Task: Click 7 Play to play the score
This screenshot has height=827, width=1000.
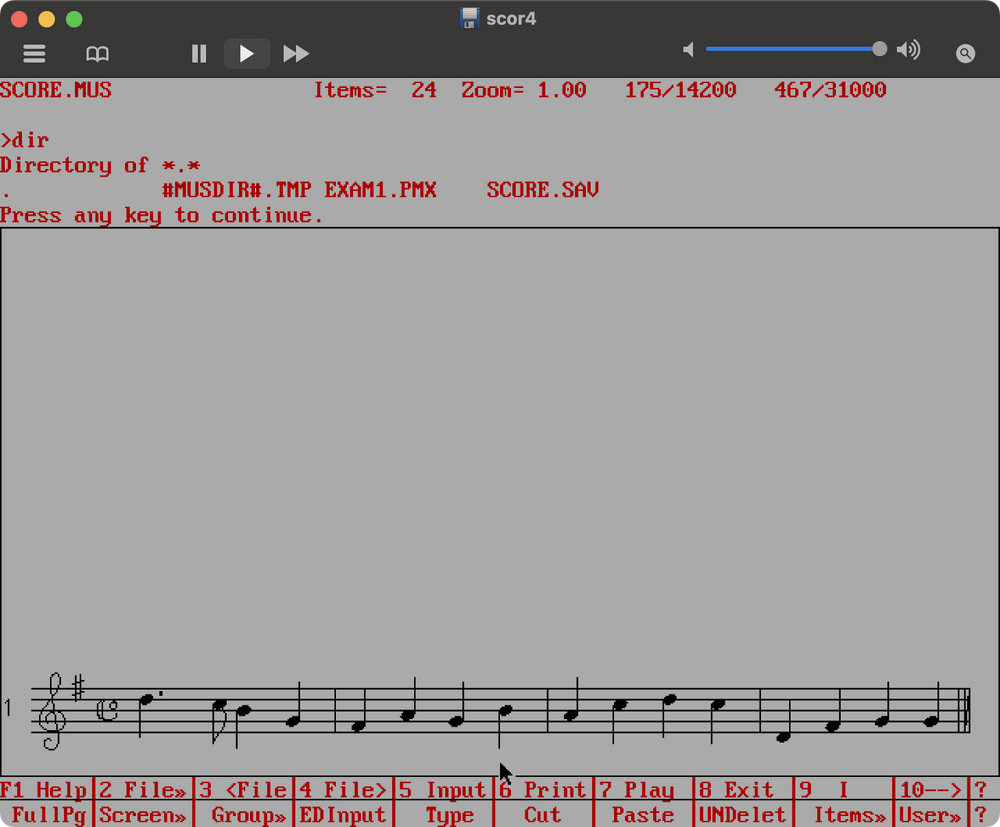Action: click(643, 790)
